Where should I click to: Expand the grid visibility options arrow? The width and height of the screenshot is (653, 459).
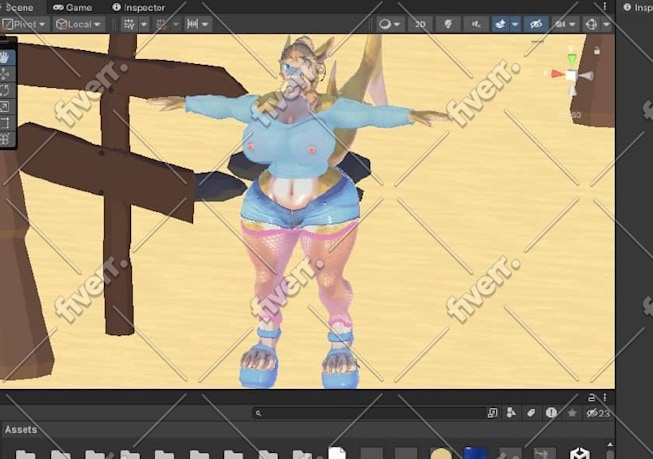144,25
